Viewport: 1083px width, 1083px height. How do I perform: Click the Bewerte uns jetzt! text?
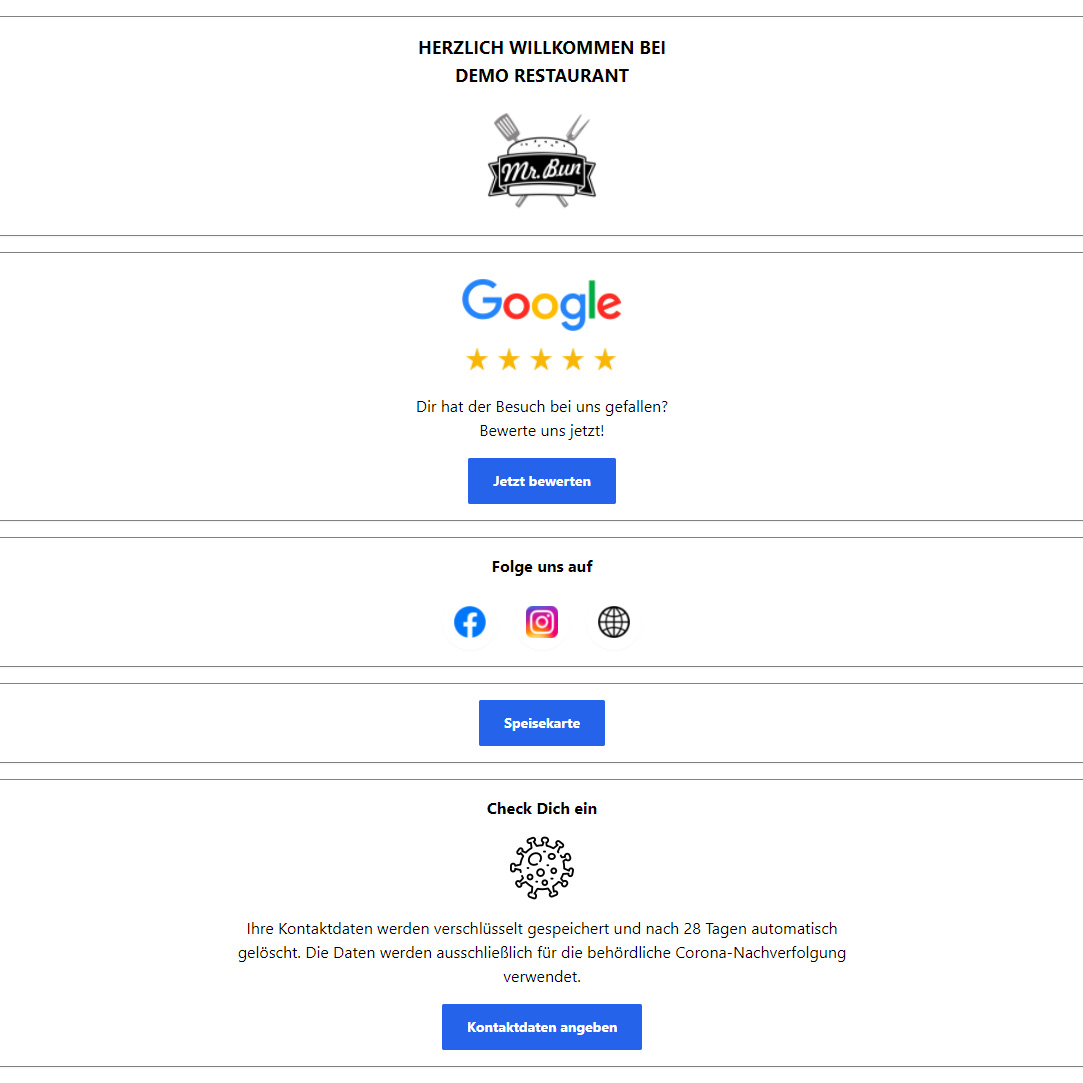tap(542, 431)
